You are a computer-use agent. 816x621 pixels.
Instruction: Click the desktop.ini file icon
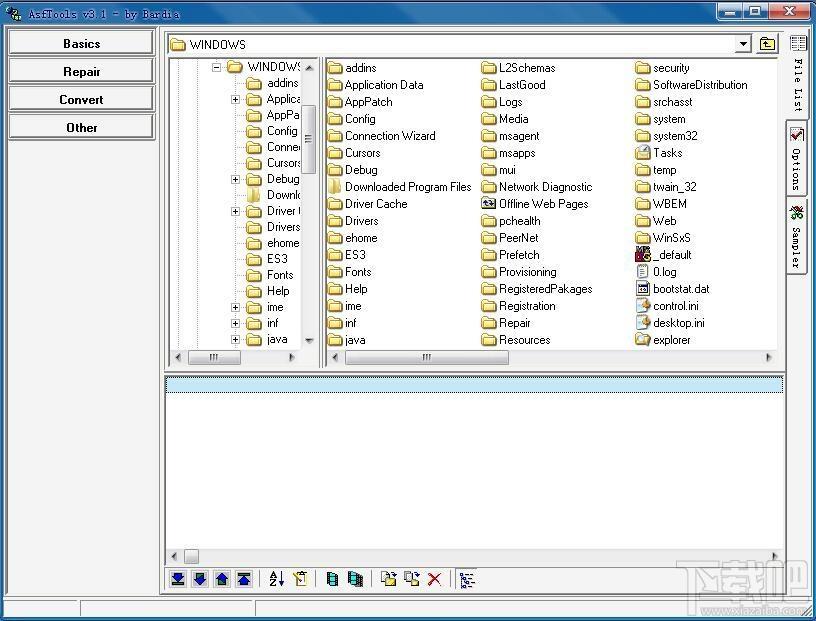[643, 323]
